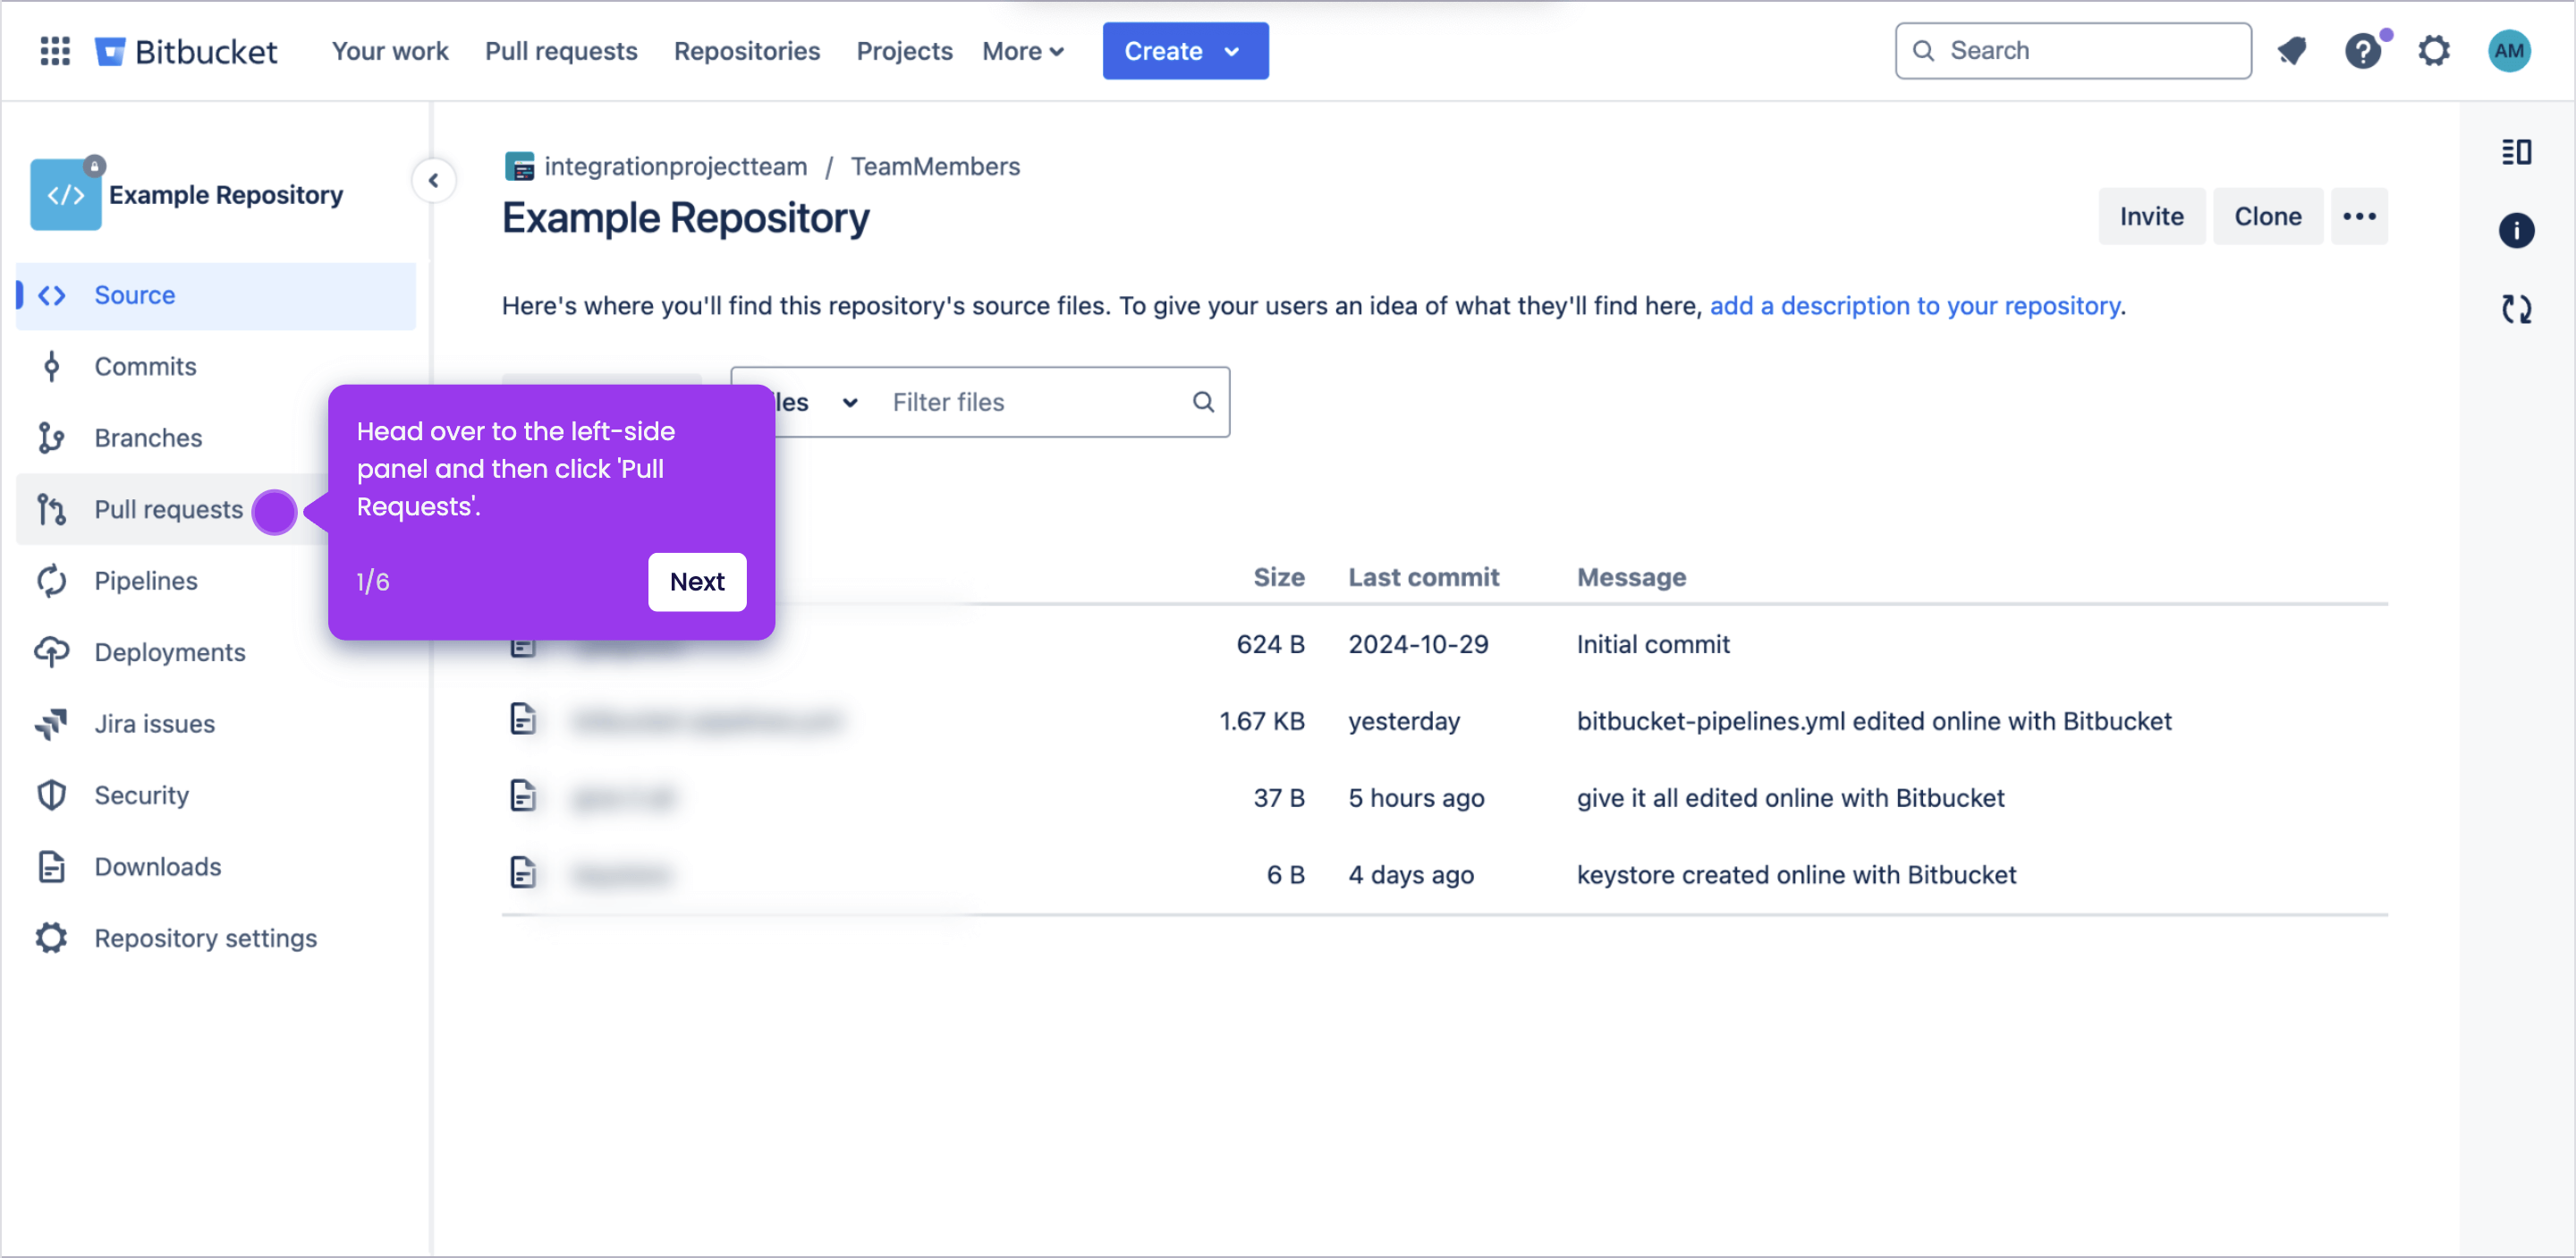Click Next in the purple tooltip
The height and width of the screenshot is (1258, 2576).
click(697, 581)
